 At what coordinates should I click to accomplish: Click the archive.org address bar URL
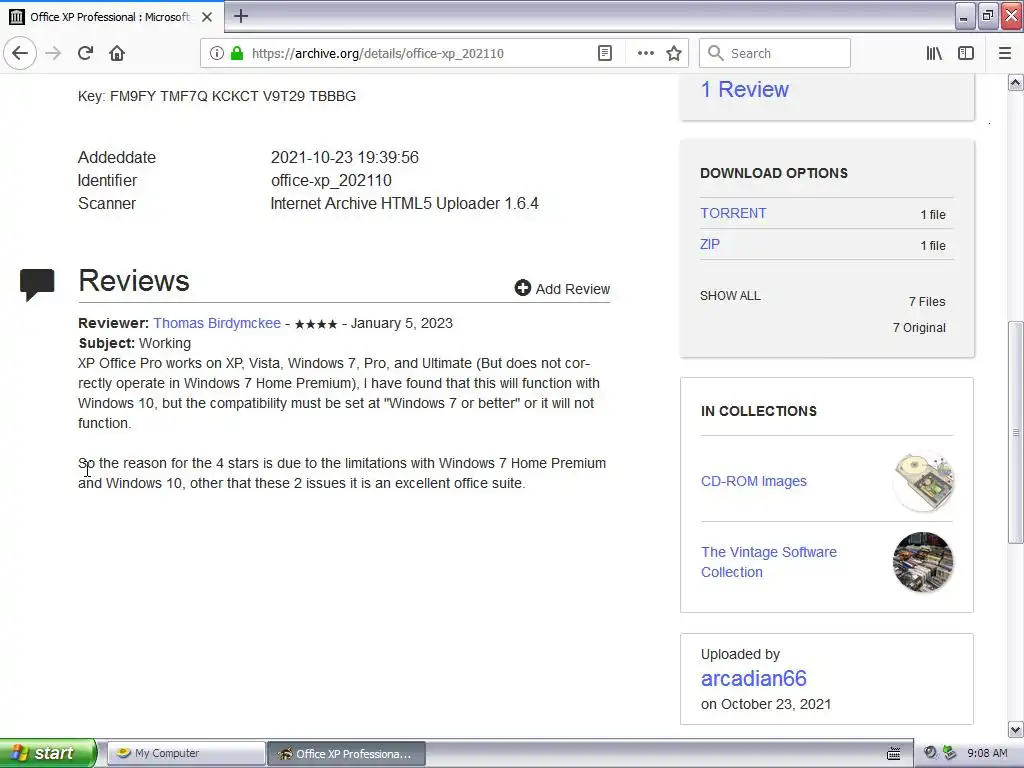point(377,54)
